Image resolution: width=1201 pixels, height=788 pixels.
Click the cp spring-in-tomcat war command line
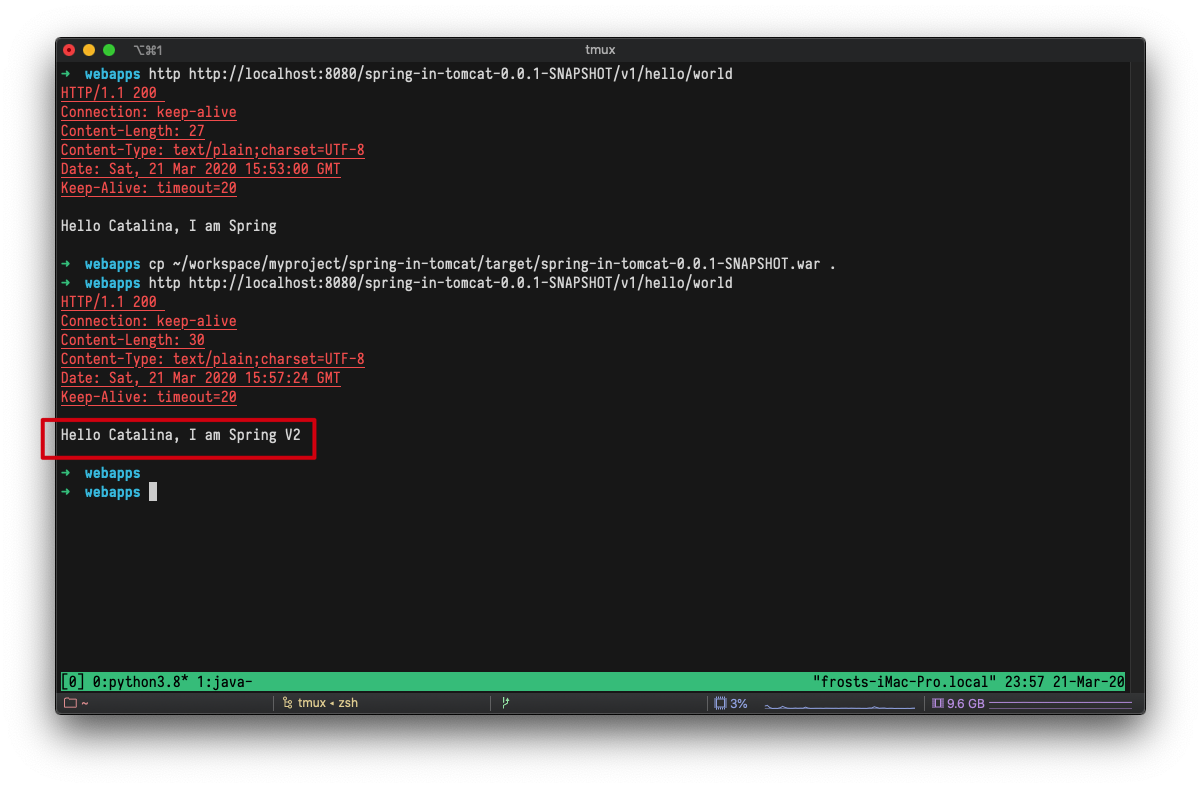(448, 264)
